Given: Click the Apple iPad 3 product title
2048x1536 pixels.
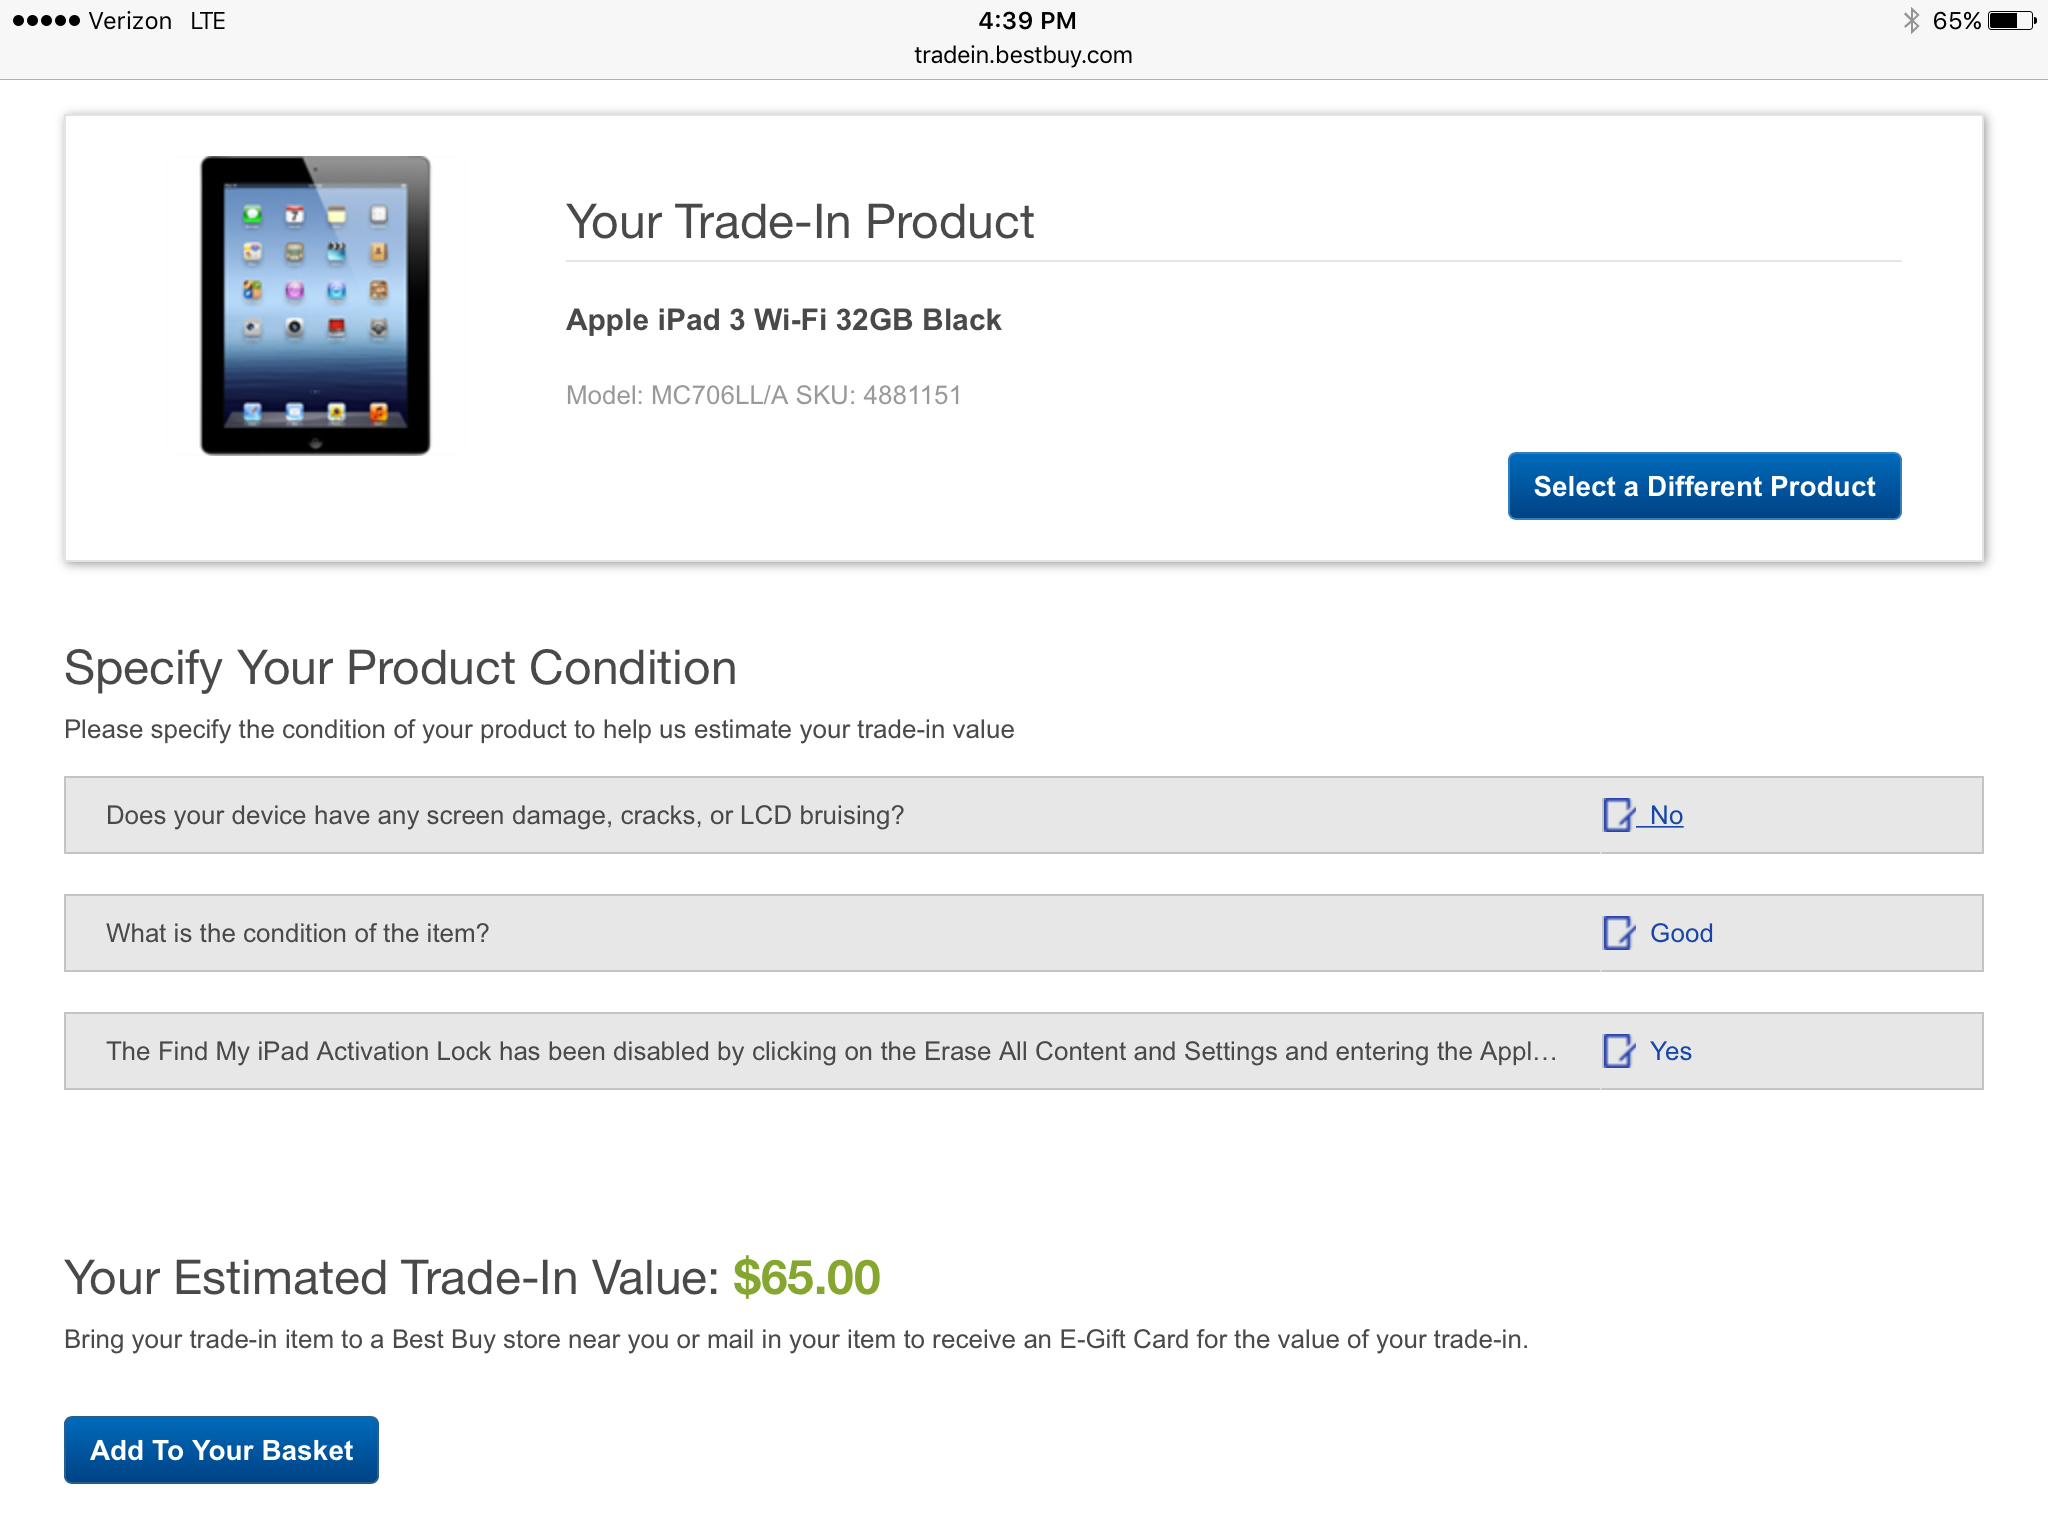Looking at the screenshot, I should [x=783, y=320].
